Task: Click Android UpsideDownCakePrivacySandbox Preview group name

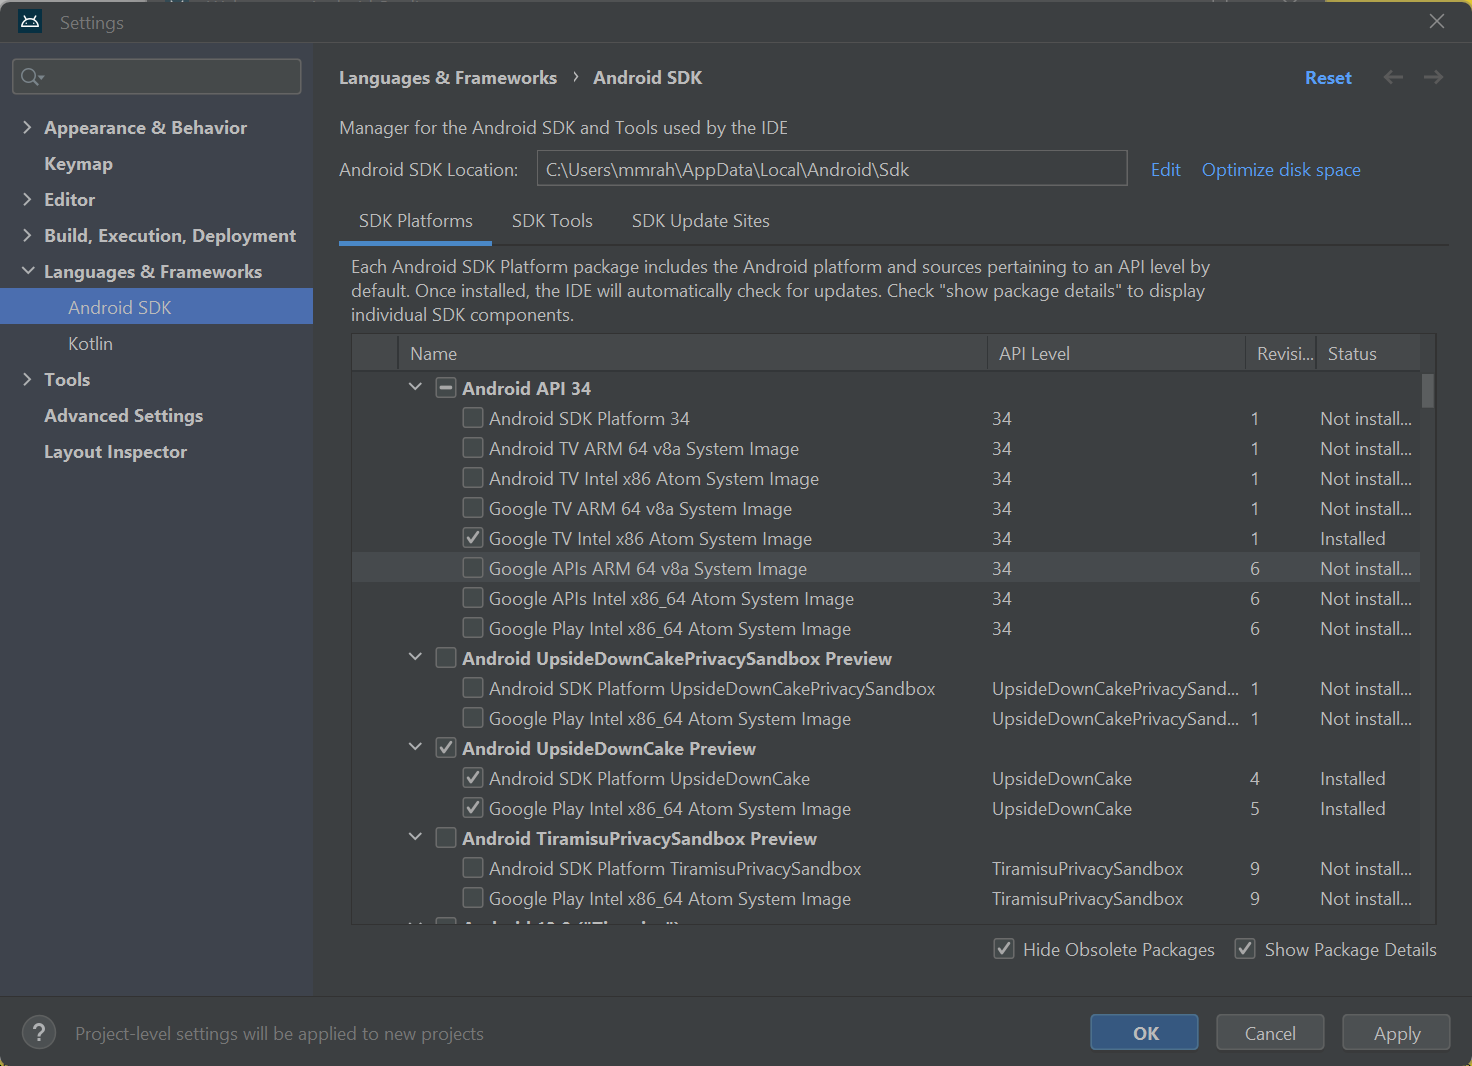Action: pos(677,658)
